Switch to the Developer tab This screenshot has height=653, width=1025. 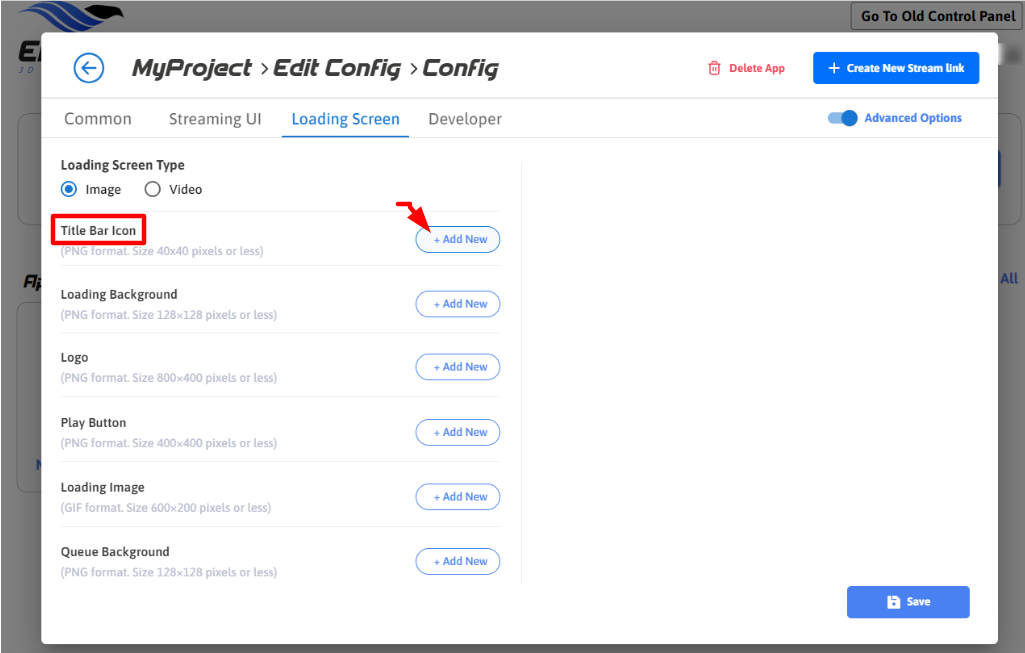465,119
